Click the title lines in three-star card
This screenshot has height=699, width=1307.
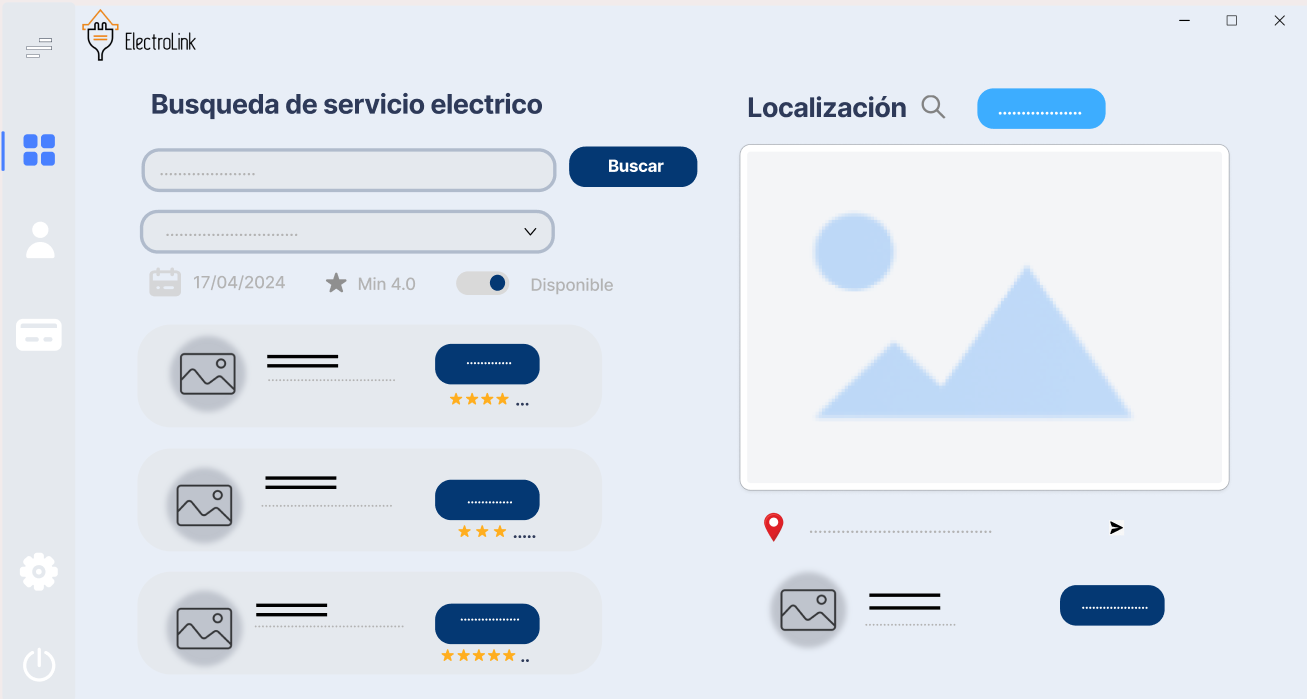coord(301,482)
